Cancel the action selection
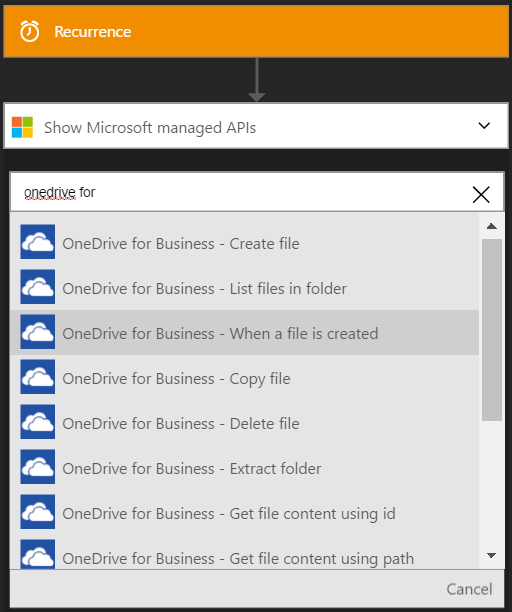512x612 pixels. tap(469, 589)
